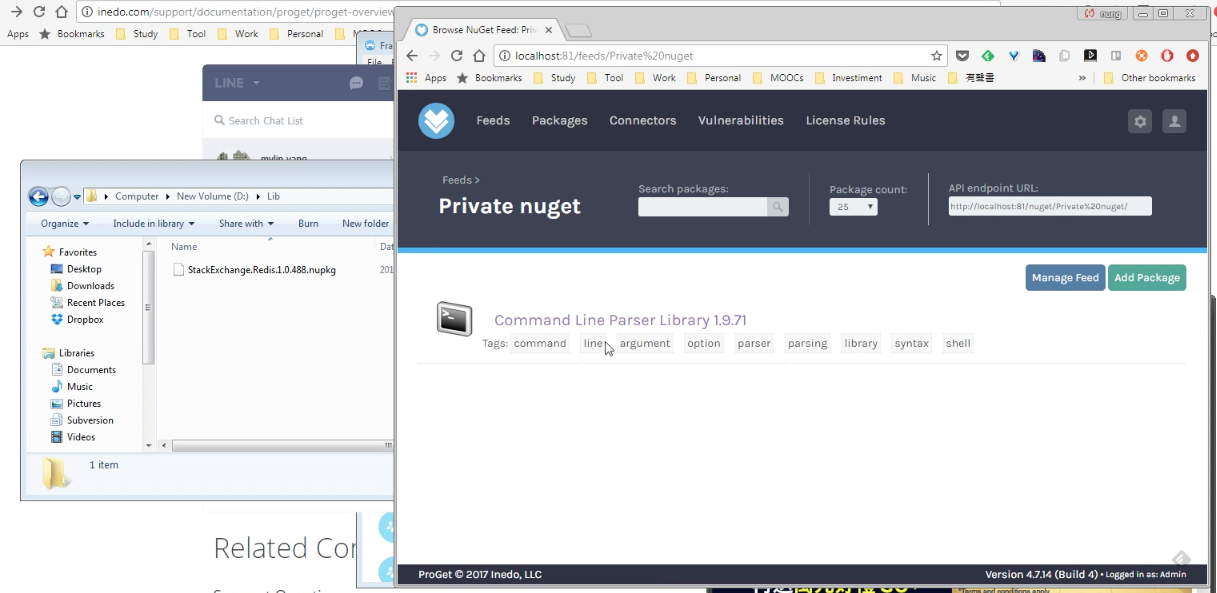Screen dimensions: 1217x593
Task: Bookmark the localhost page with the star icon
Action: tap(937, 56)
